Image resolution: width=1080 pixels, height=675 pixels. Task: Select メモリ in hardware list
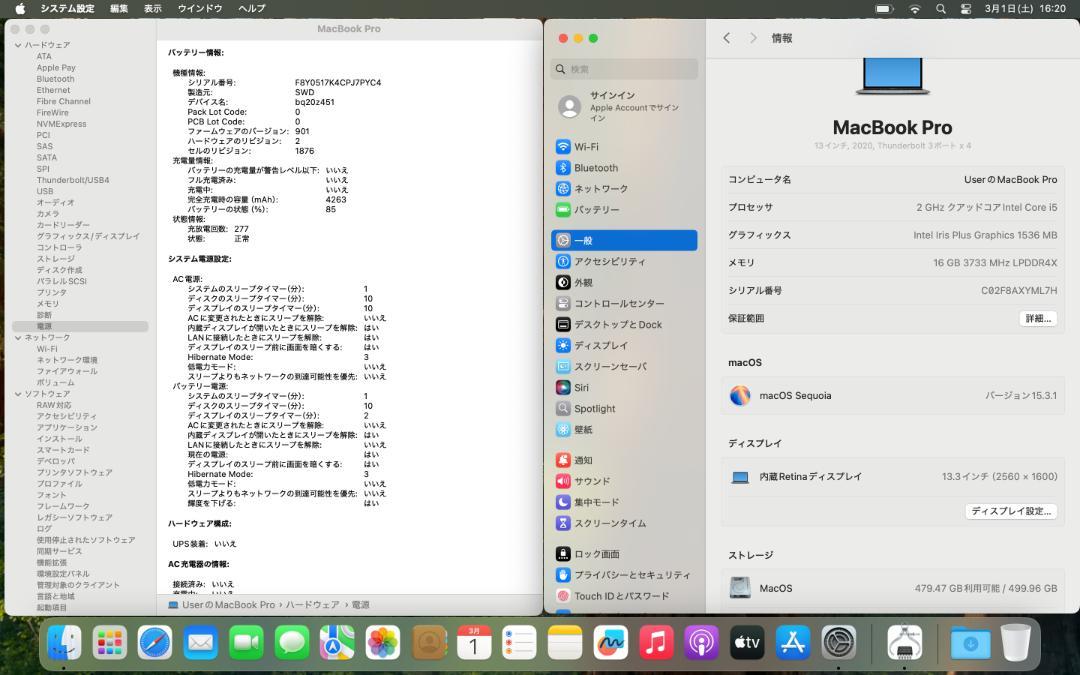[48, 304]
